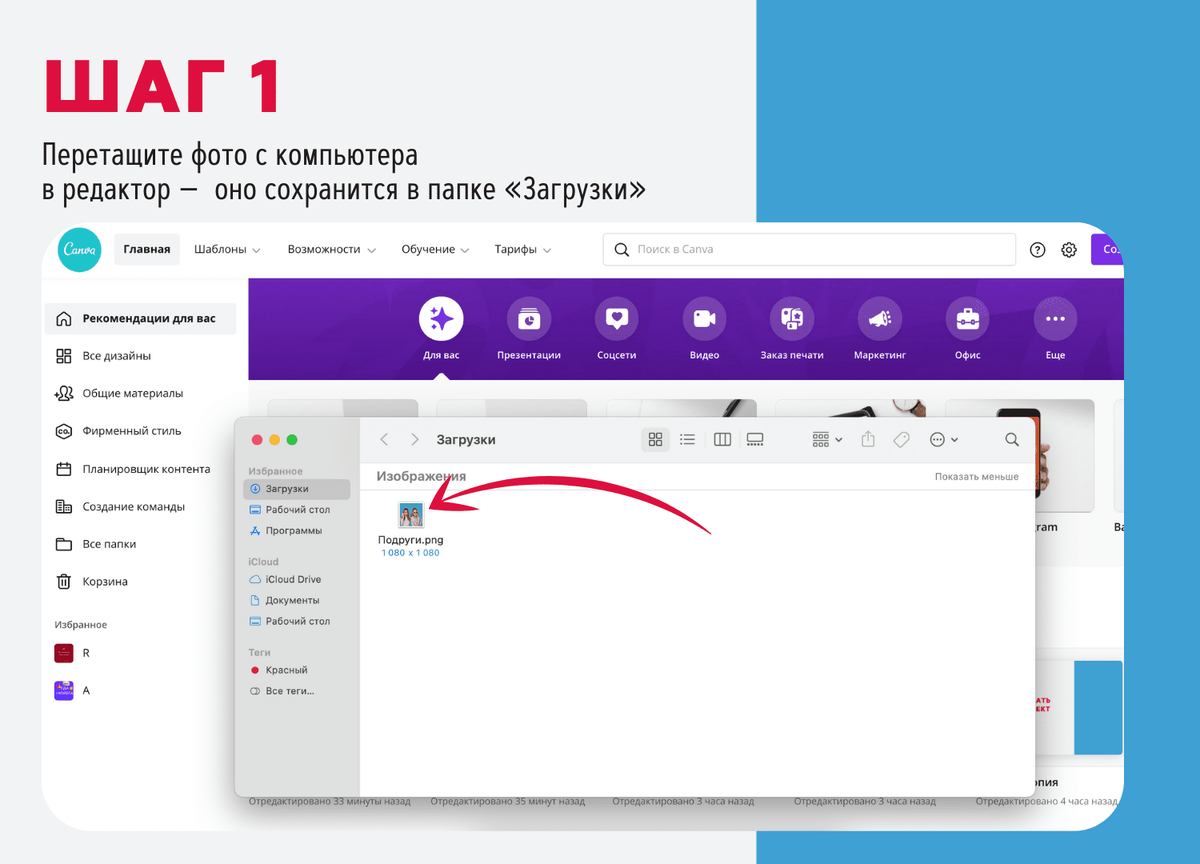
Task: Open the Canva logo home link
Action: coord(80,250)
